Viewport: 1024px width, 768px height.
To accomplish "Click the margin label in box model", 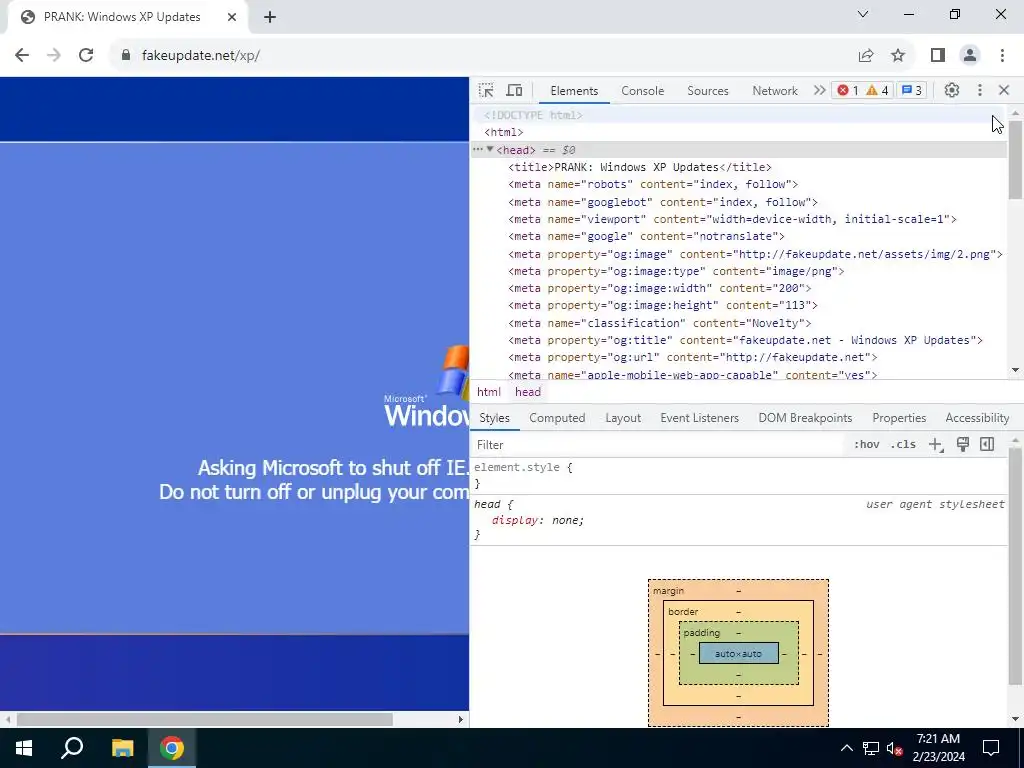I will pos(668,590).
